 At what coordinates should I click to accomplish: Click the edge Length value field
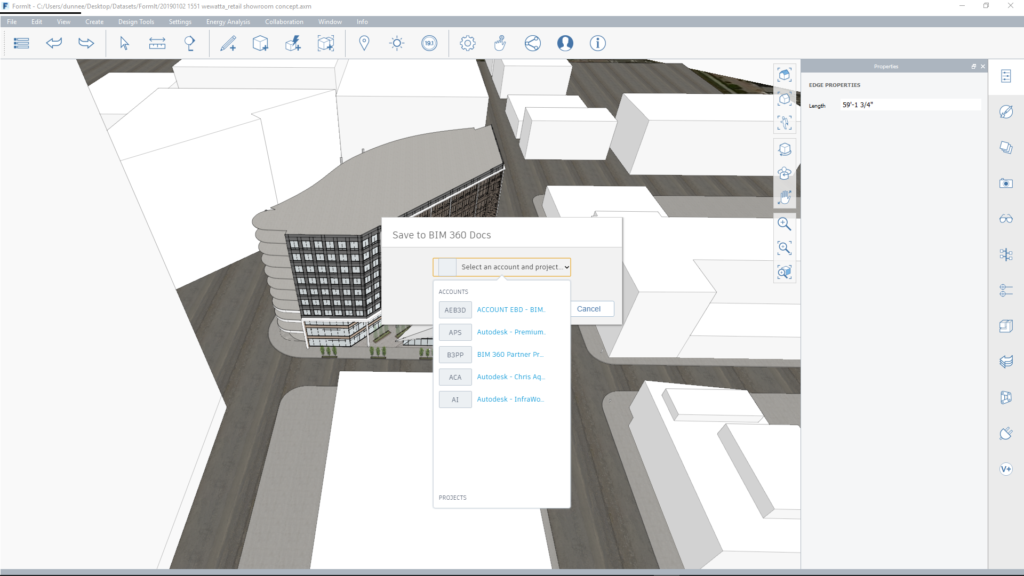[910, 105]
